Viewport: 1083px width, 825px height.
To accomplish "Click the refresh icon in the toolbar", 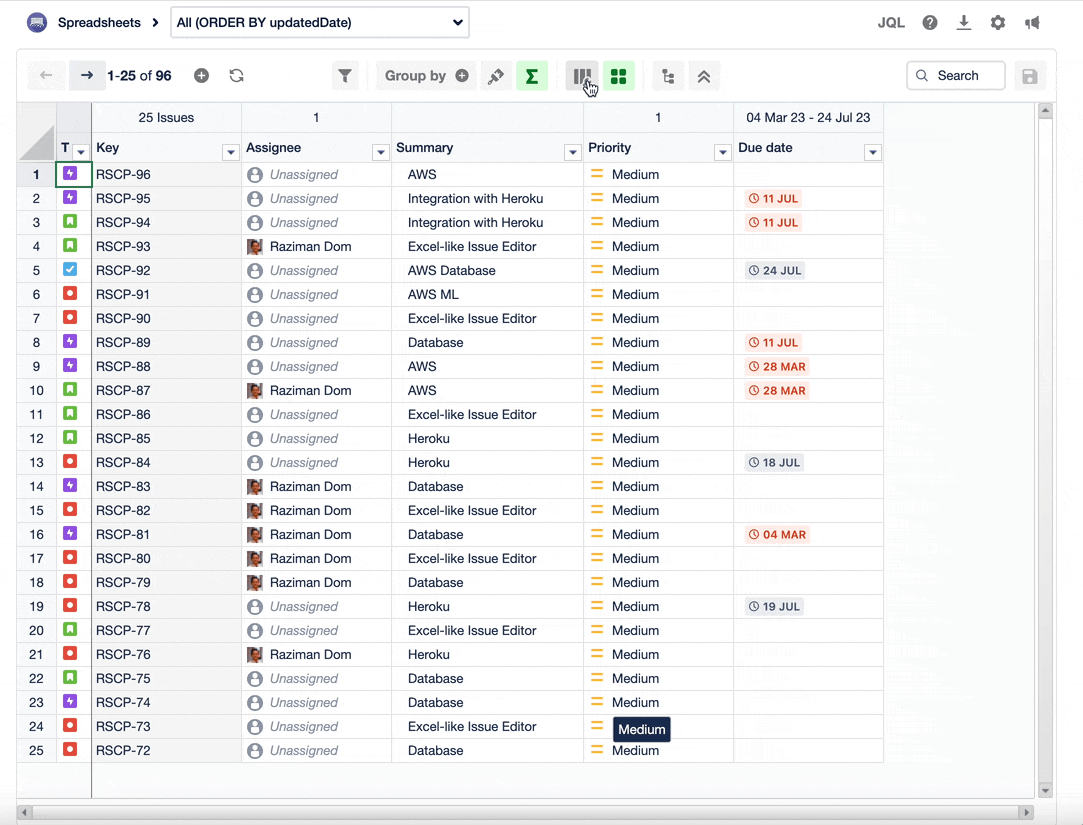I will pos(236,76).
